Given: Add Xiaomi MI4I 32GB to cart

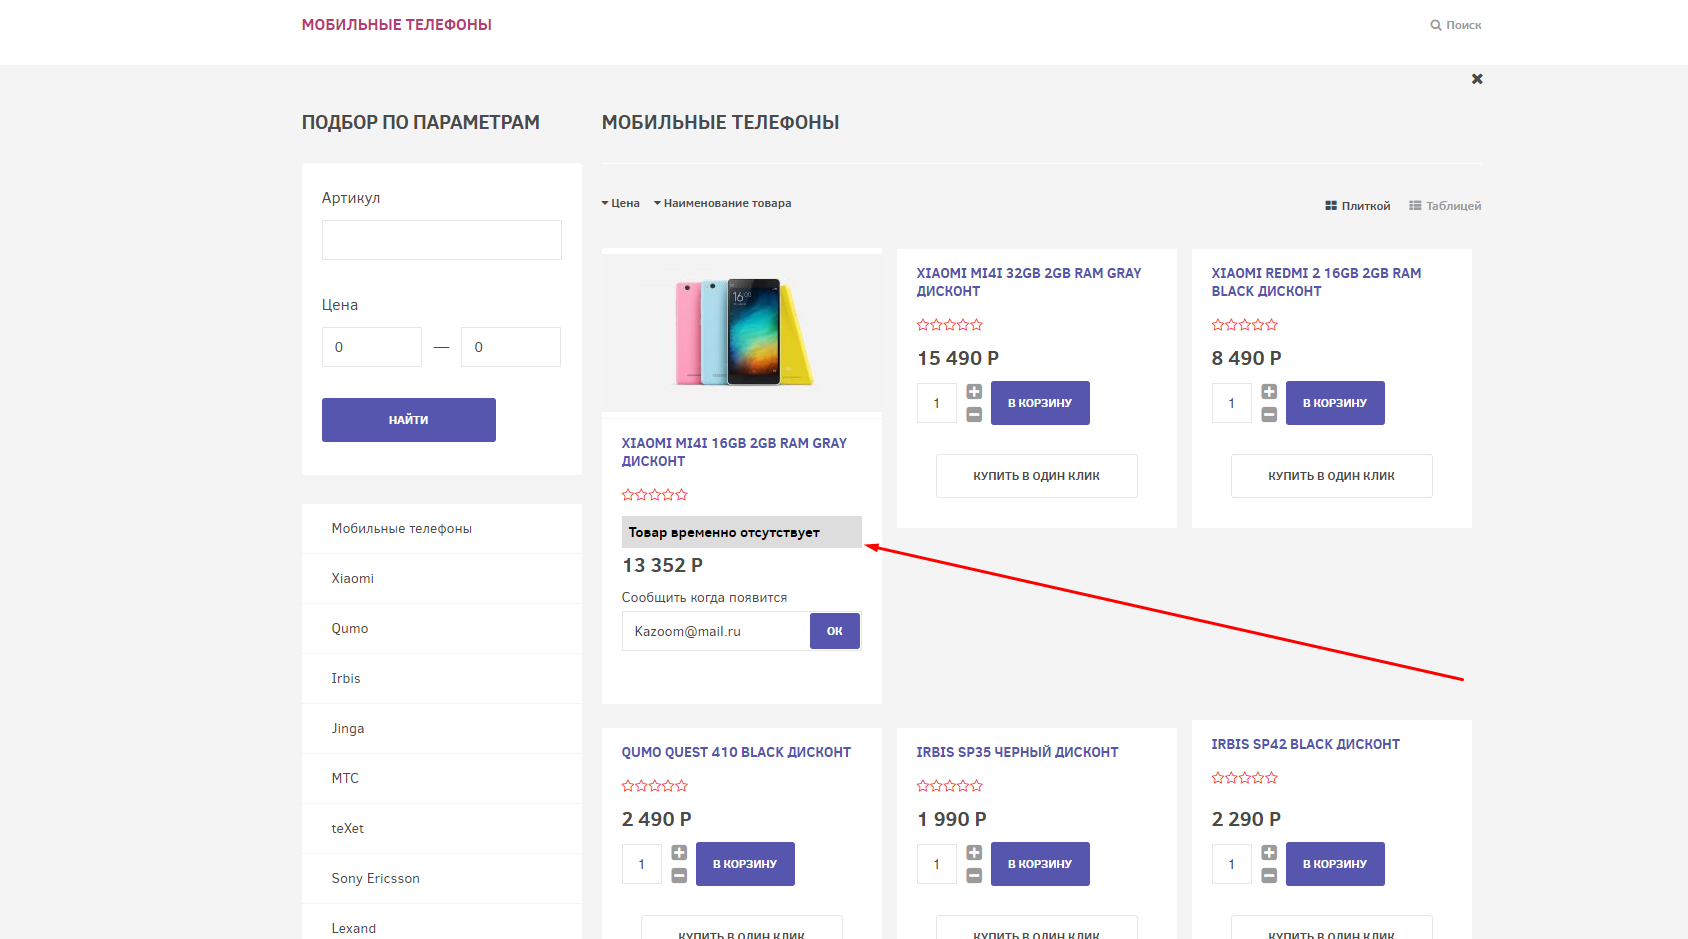Looking at the screenshot, I should (x=1040, y=403).
